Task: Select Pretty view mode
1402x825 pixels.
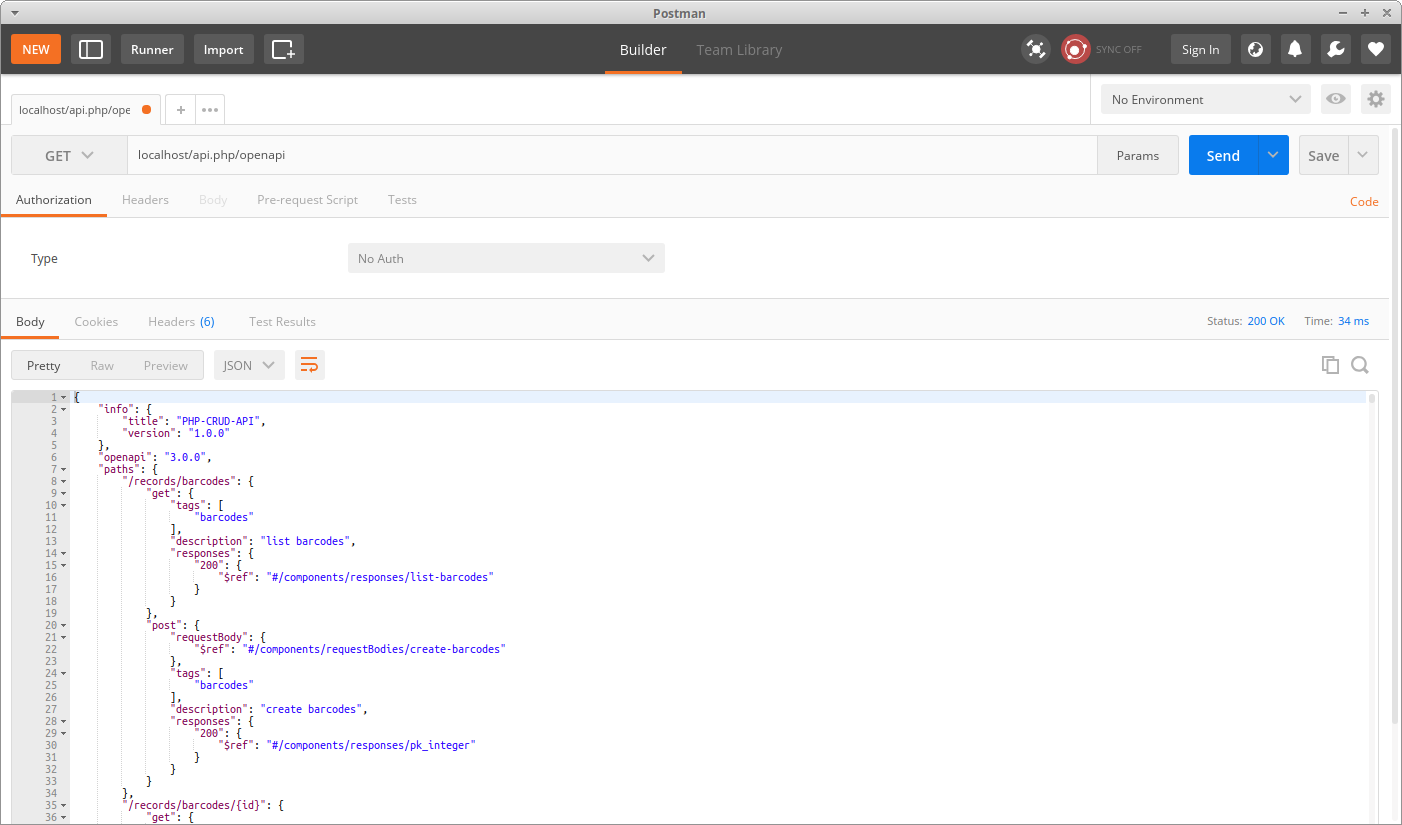Action: 43,365
